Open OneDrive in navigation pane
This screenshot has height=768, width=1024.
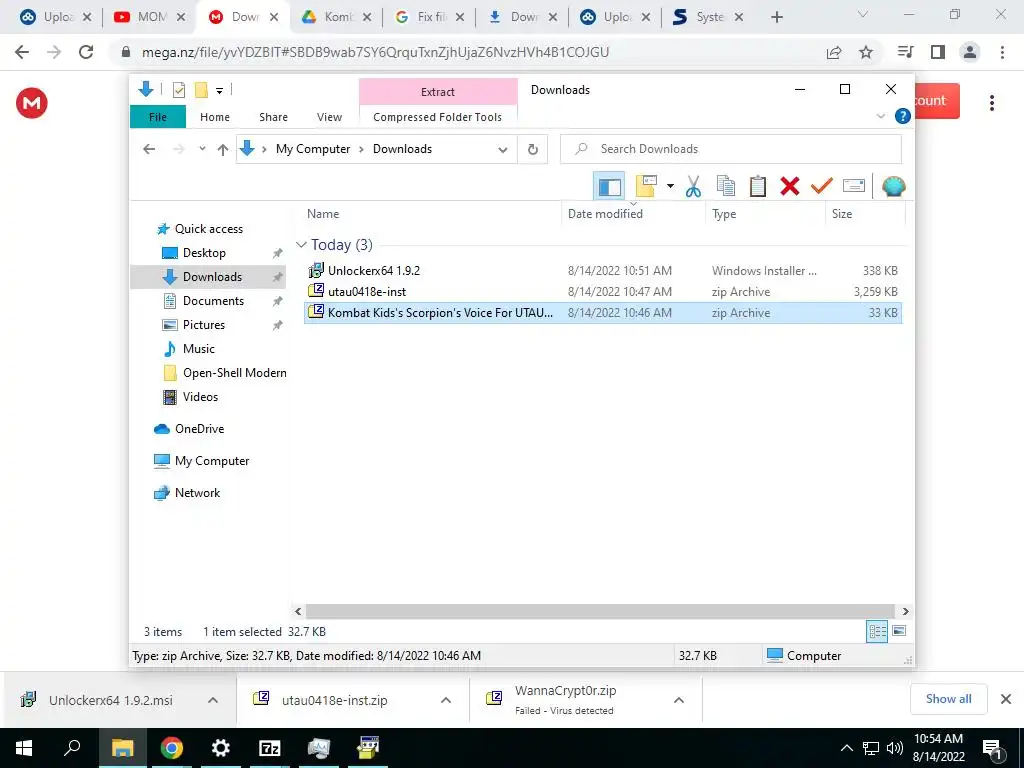199,429
